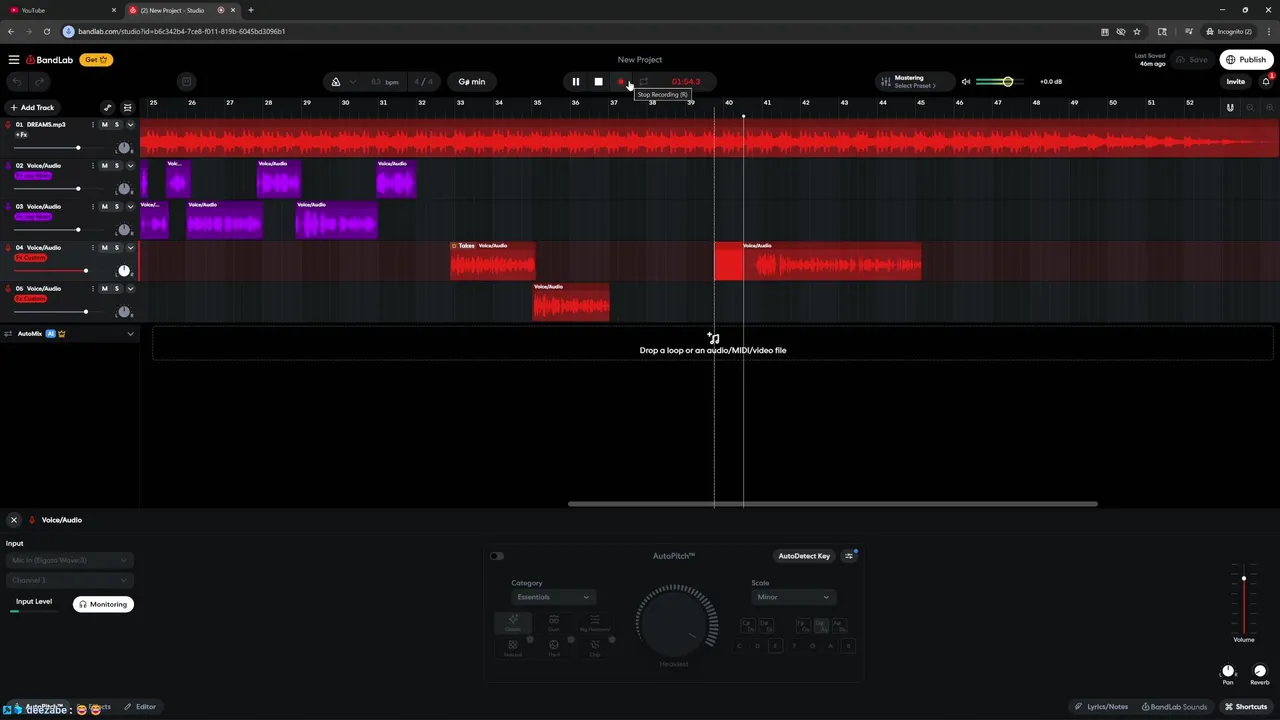Click Fx Custom tag on track 04
The width and height of the screenshot is (1280, 720).
click(31, 258)
